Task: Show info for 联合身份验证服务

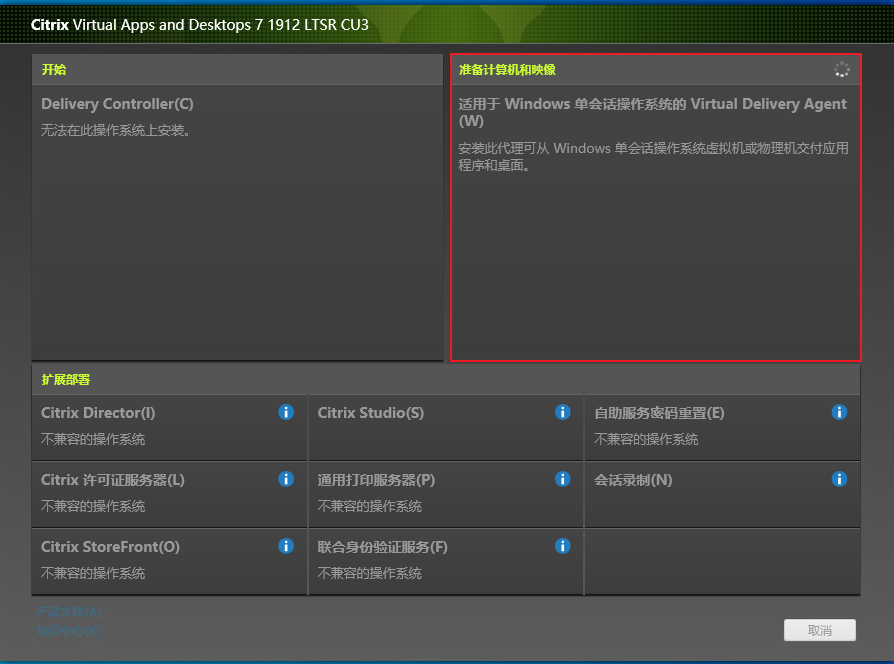Action: pos(563,546)
